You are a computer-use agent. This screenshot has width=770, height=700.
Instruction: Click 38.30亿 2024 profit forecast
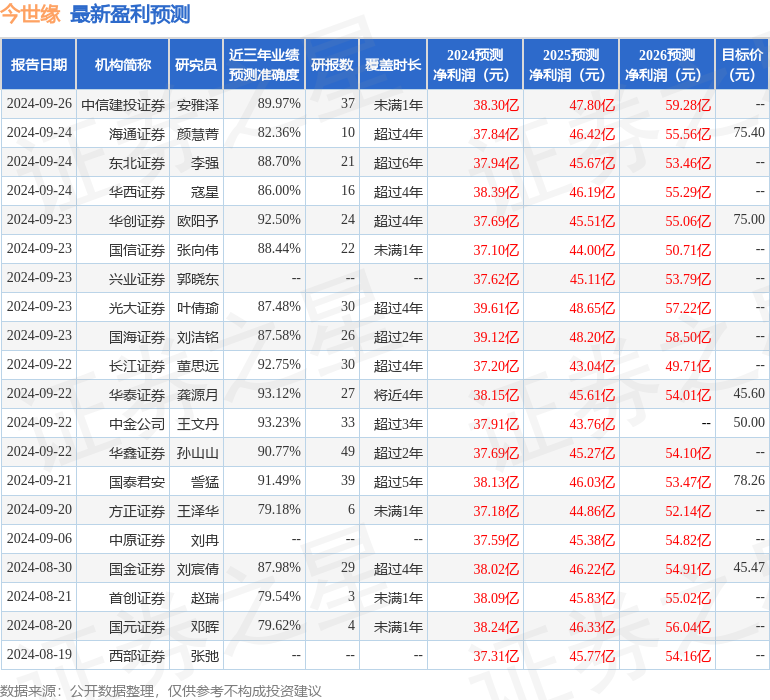pyautogui.click(x=496, y=105)
